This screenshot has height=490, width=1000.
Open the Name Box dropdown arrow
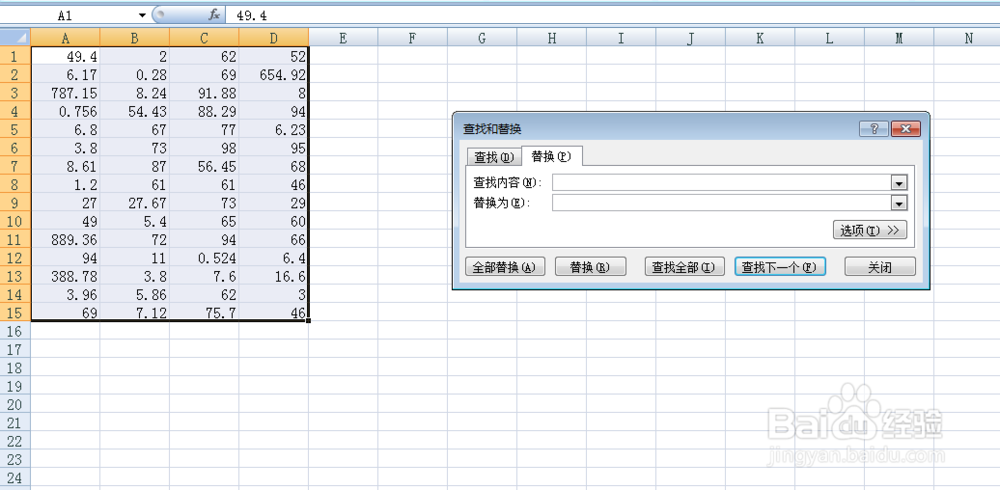click(143, 15)
